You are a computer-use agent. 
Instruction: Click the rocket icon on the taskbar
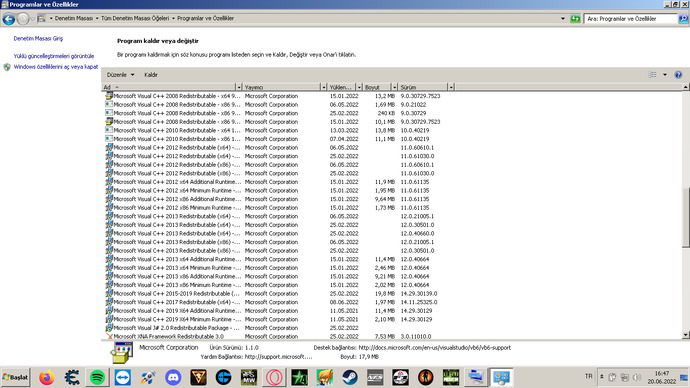coord(148,377)
